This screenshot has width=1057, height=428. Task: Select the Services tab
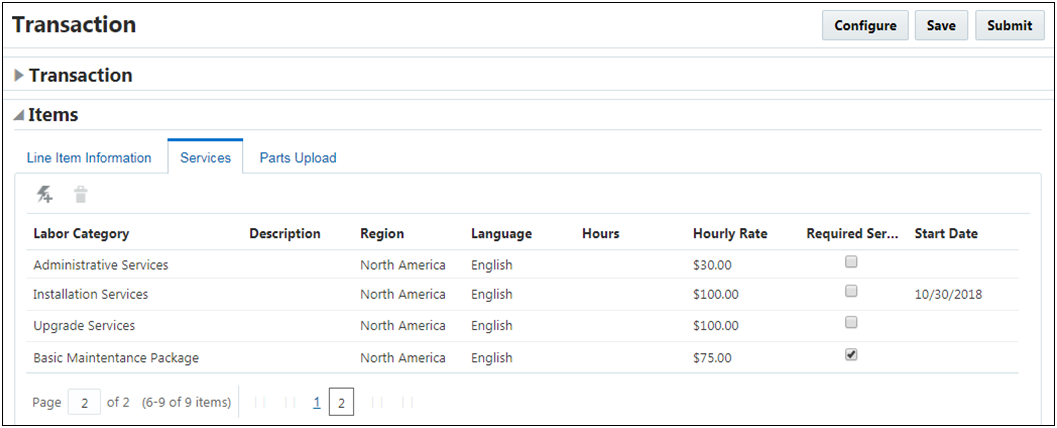pyautogui.click(x=205, y=158)
